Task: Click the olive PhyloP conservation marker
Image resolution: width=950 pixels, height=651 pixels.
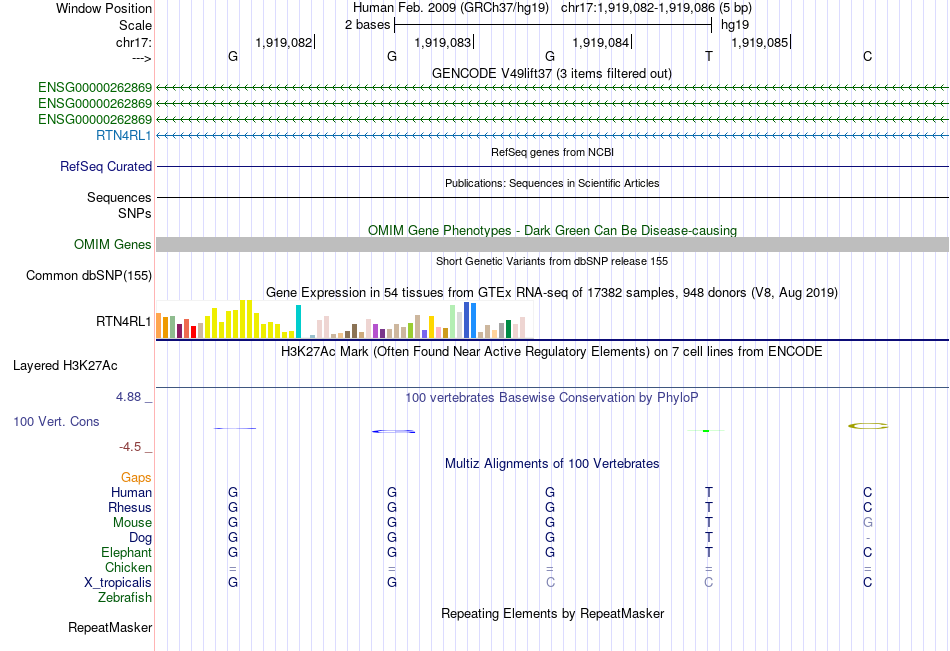Action: tap(868, 426)
